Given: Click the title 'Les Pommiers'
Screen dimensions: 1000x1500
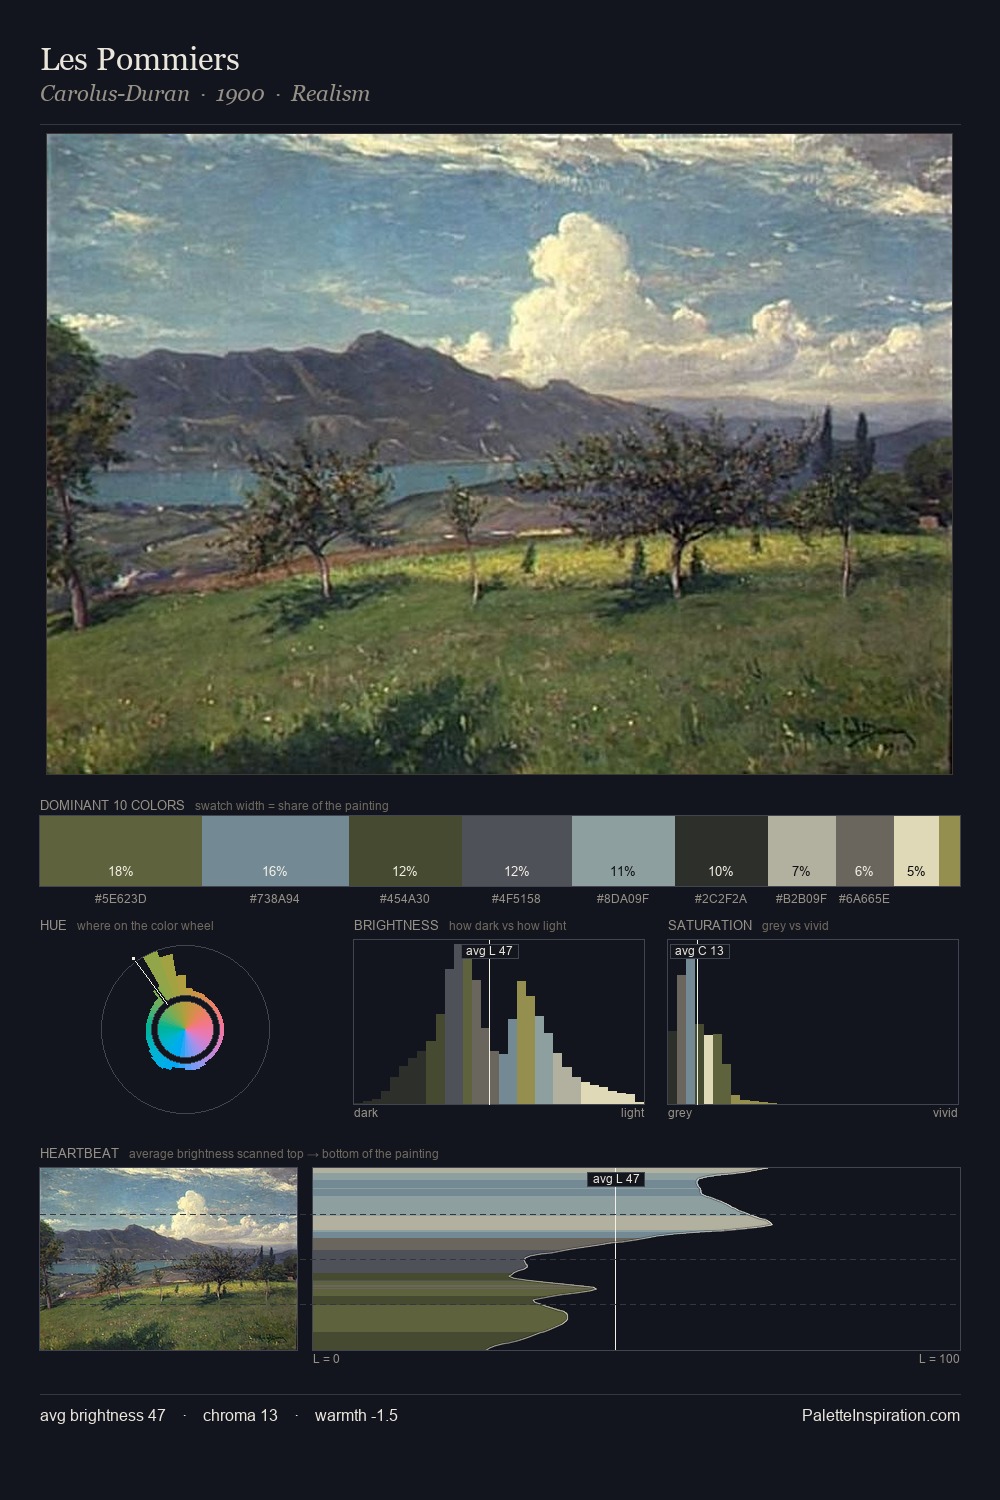Looking at the screenshot, I should coord(140,60).
